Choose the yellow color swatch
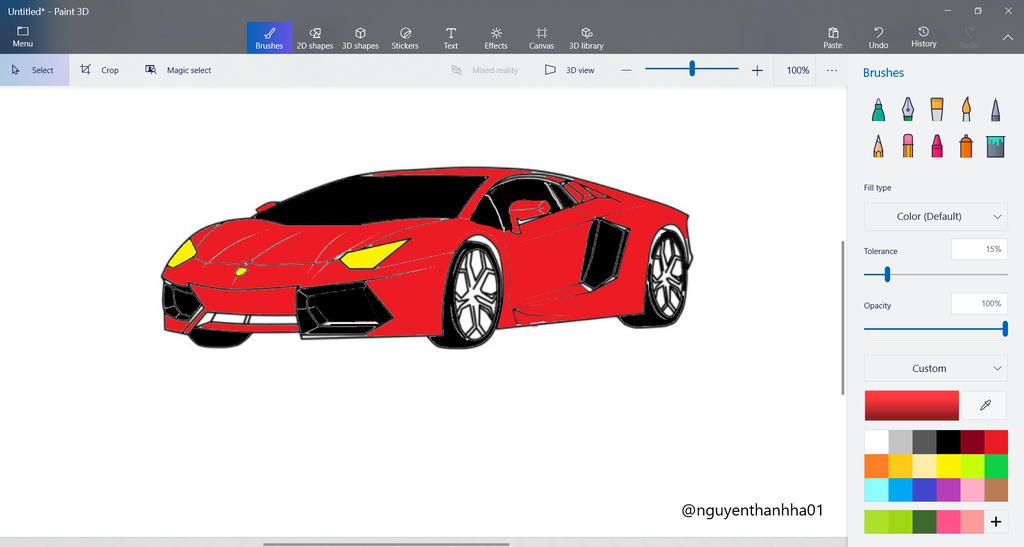 (948, 466)
